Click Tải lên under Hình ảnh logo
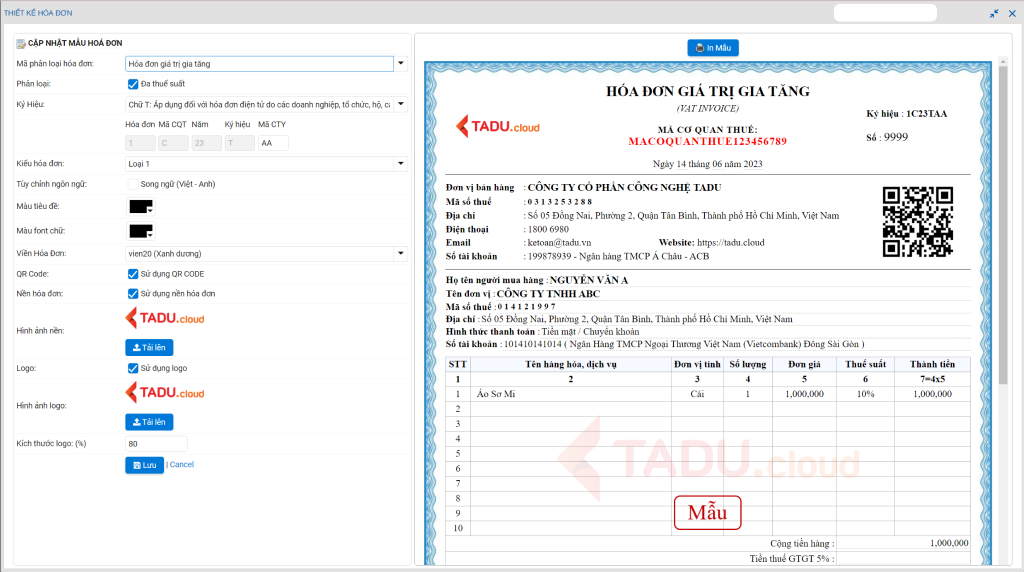 point(149,422)
